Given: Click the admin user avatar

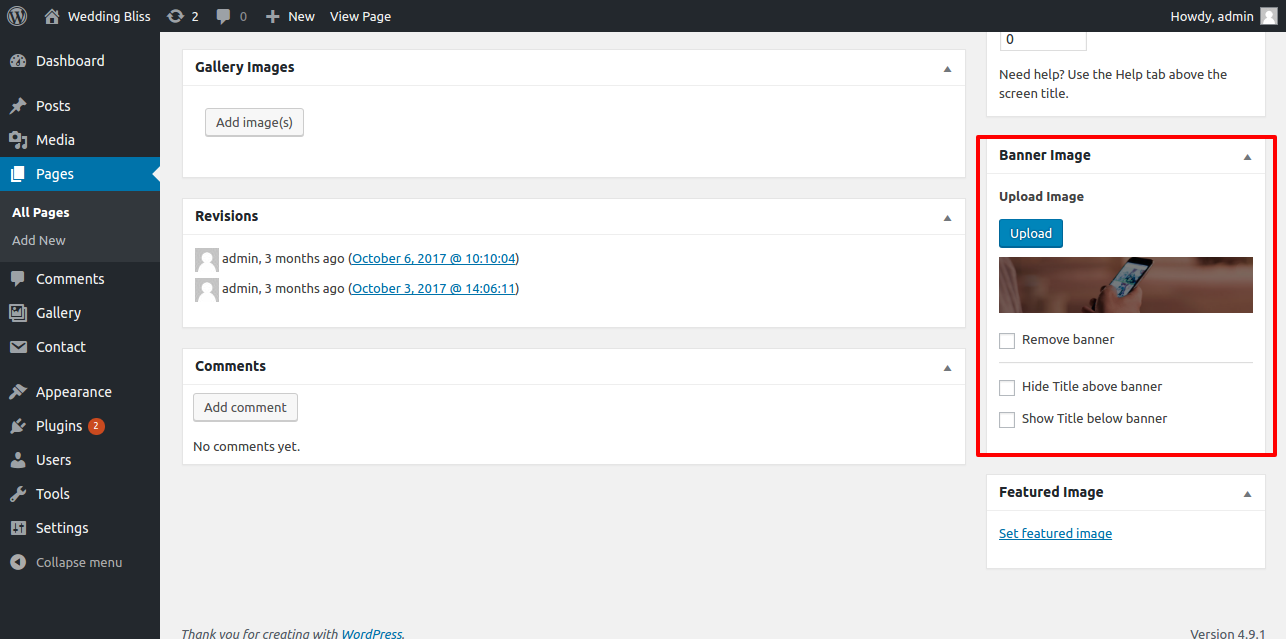Looking at the screenshot, I should point(1268,16).
